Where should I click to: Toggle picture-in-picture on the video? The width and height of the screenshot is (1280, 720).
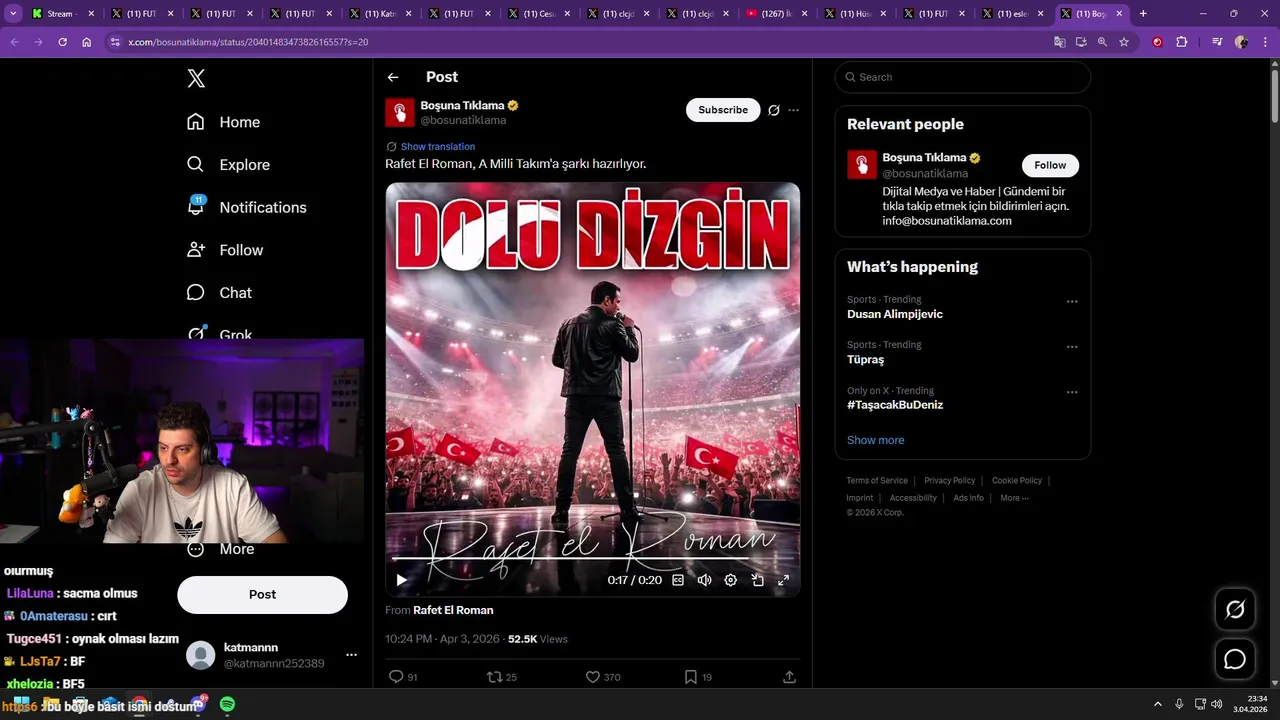757,580
